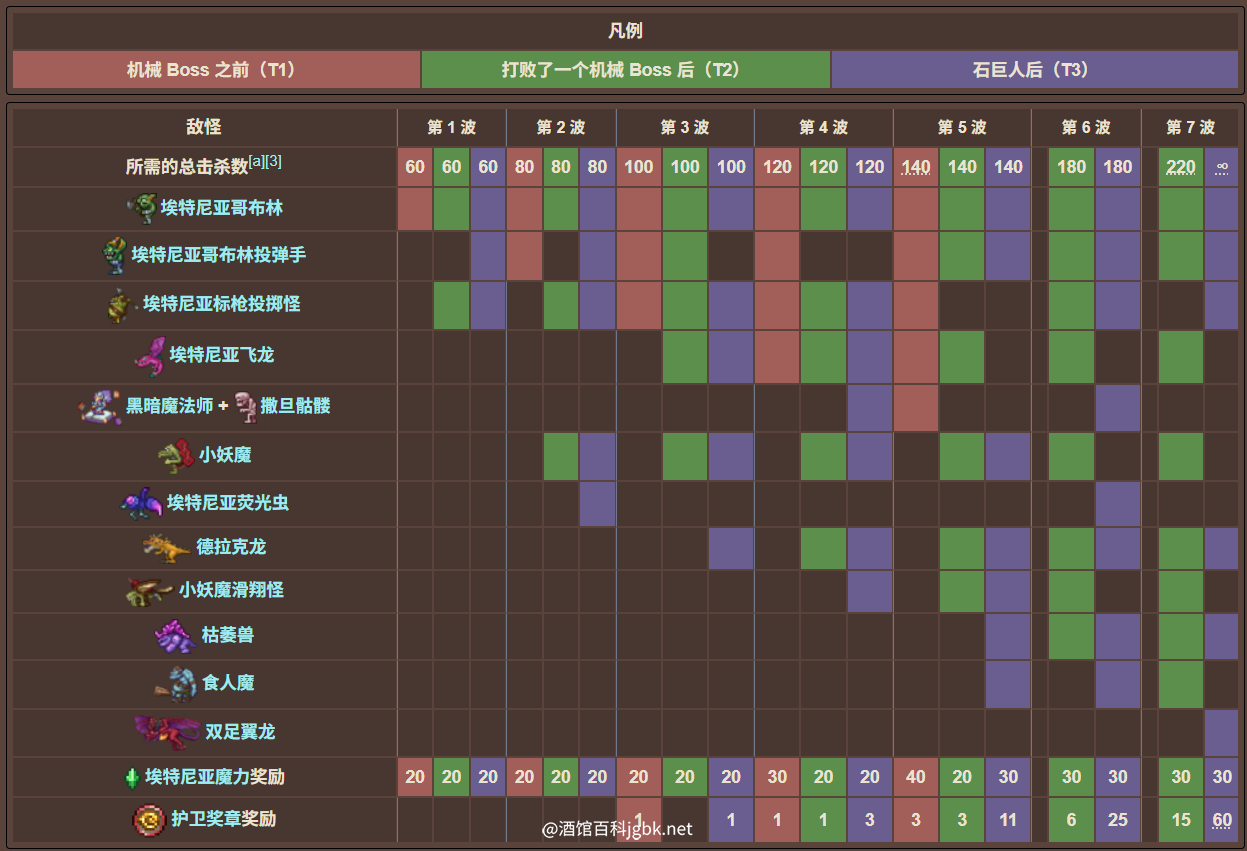Click the underlined 220 kill count cell
The height and width of the screenshot is (851, 1247).
point(1180,167)
